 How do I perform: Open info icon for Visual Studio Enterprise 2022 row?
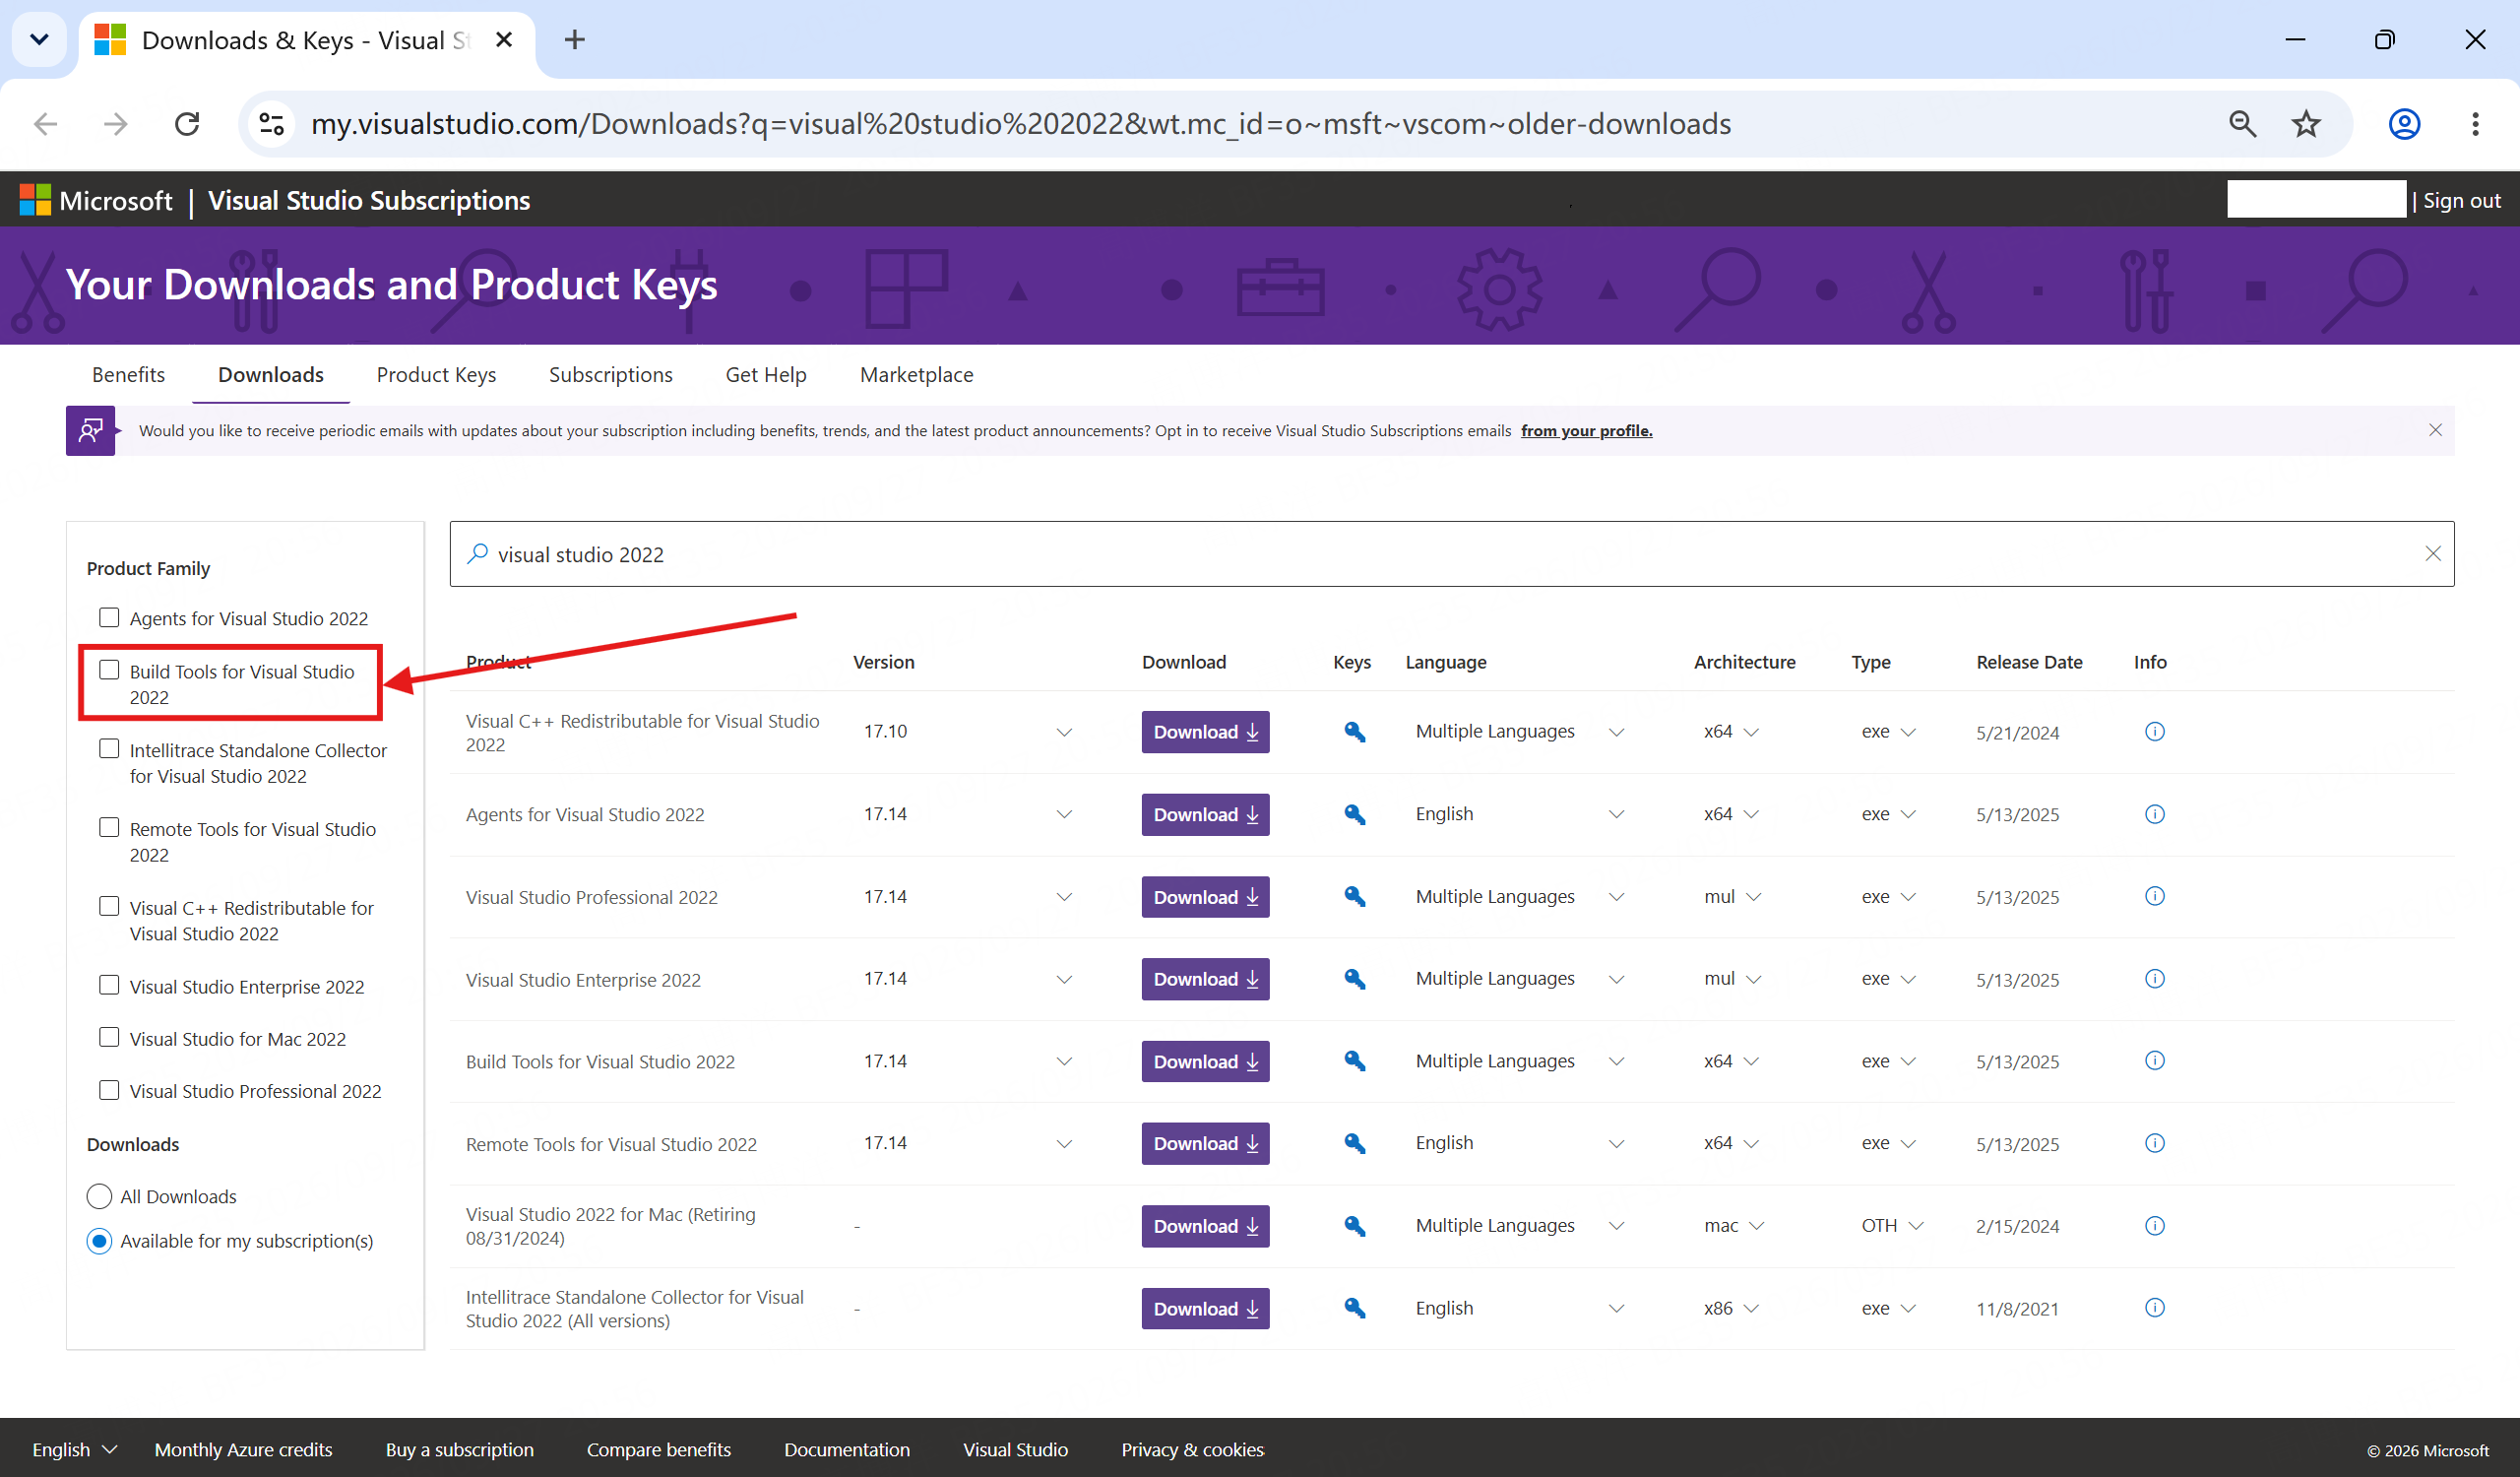[x=2154, y=979]
